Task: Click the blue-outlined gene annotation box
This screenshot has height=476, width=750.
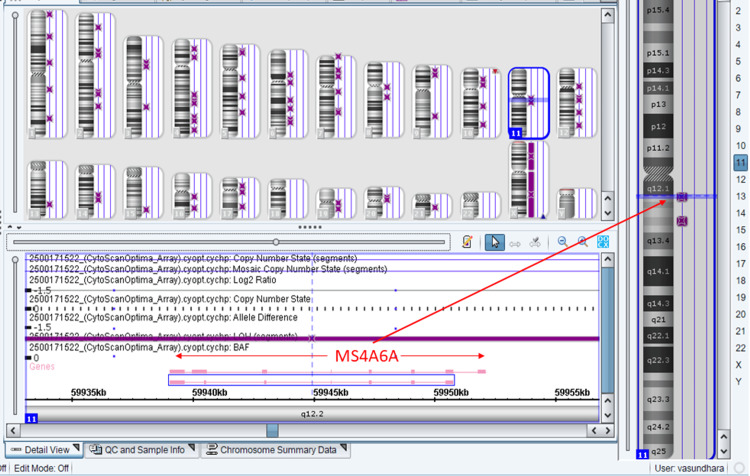Action: (311, 380)
